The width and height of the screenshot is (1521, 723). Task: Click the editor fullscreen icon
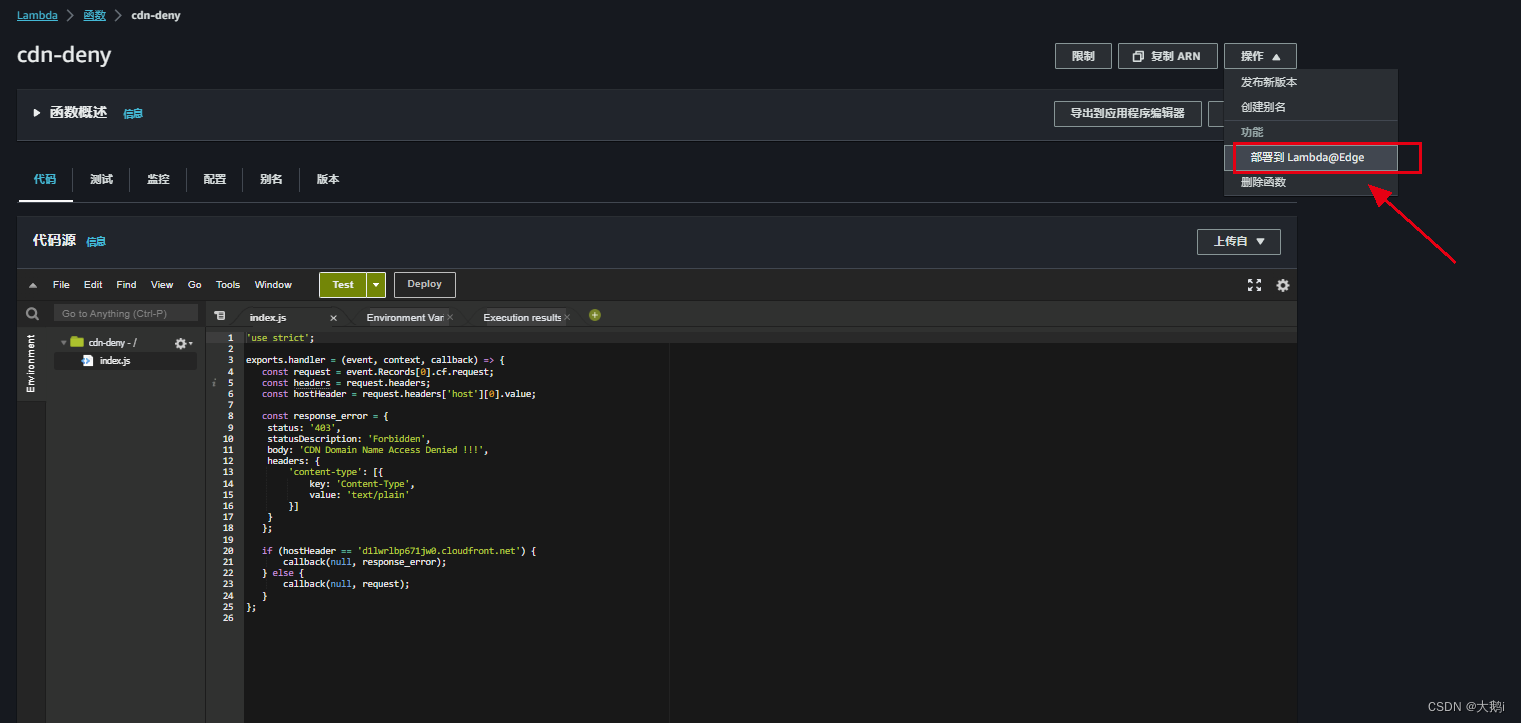(x=1254, y=285)
